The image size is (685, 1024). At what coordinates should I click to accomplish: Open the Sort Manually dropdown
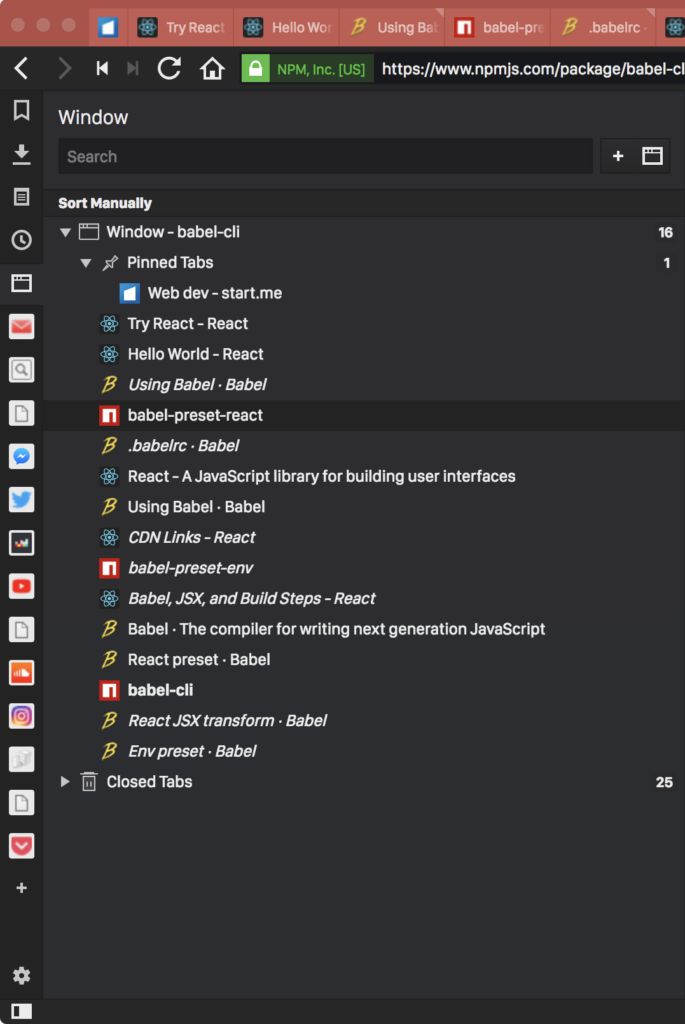pos(105,203)
